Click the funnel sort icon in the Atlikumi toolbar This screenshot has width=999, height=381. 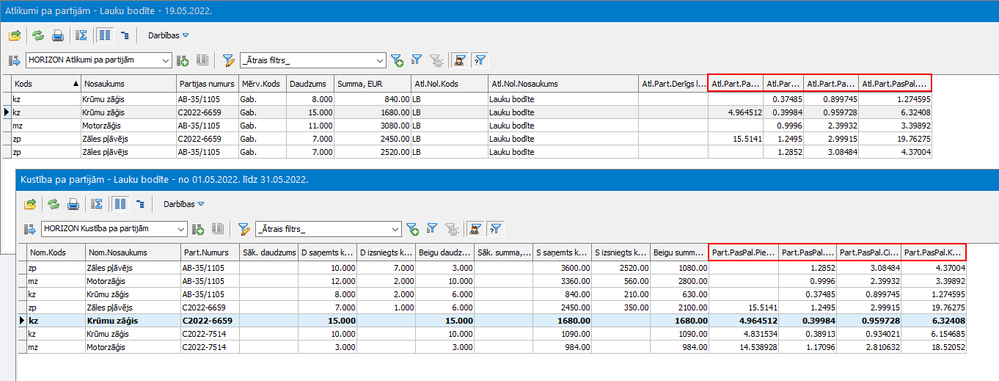pos(417,61)
